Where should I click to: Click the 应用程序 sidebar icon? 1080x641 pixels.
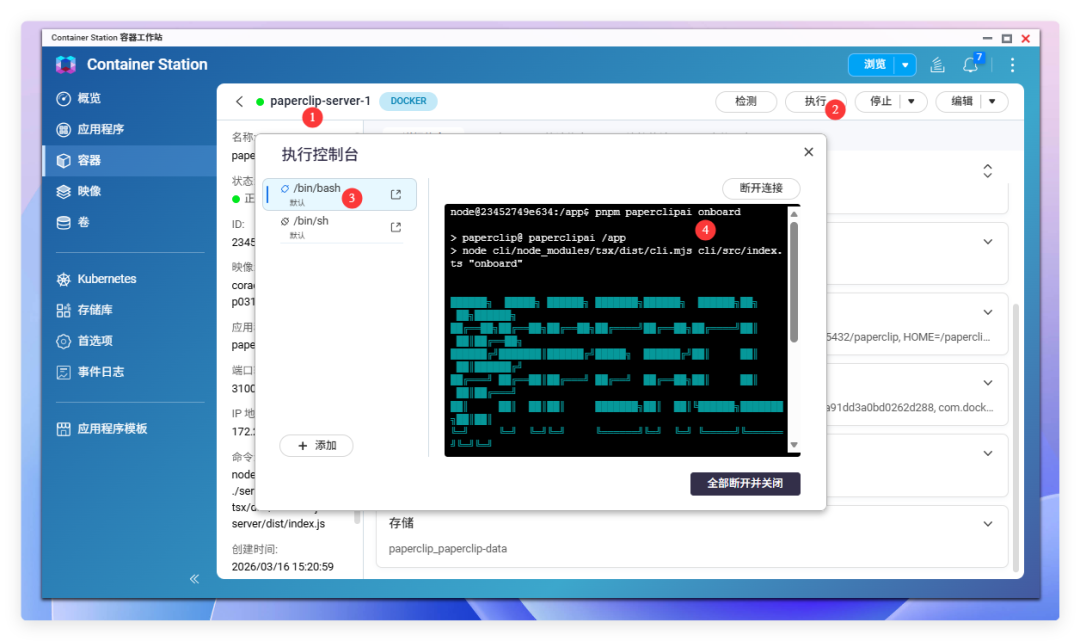[63, 129]
